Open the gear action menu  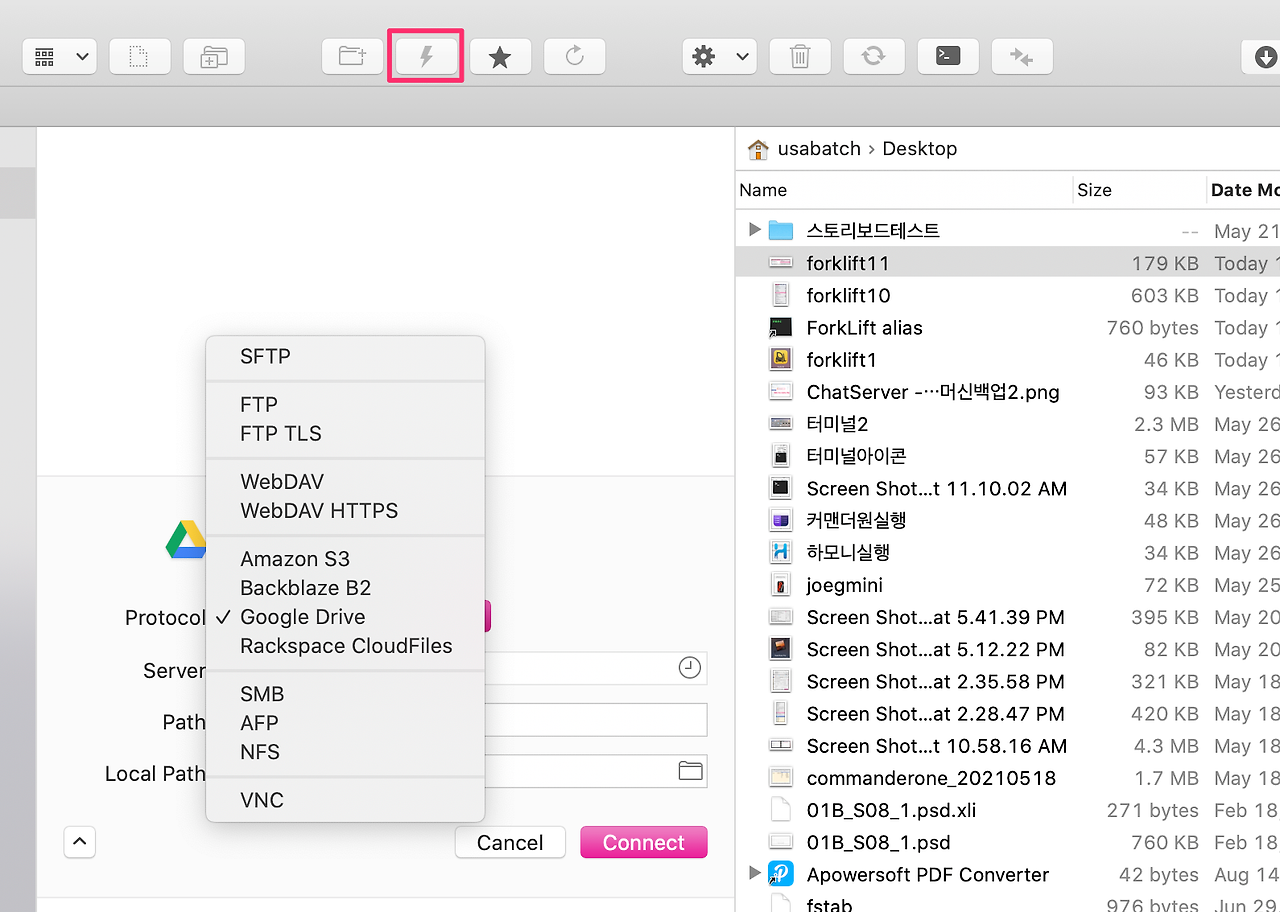tap(704, 57)
